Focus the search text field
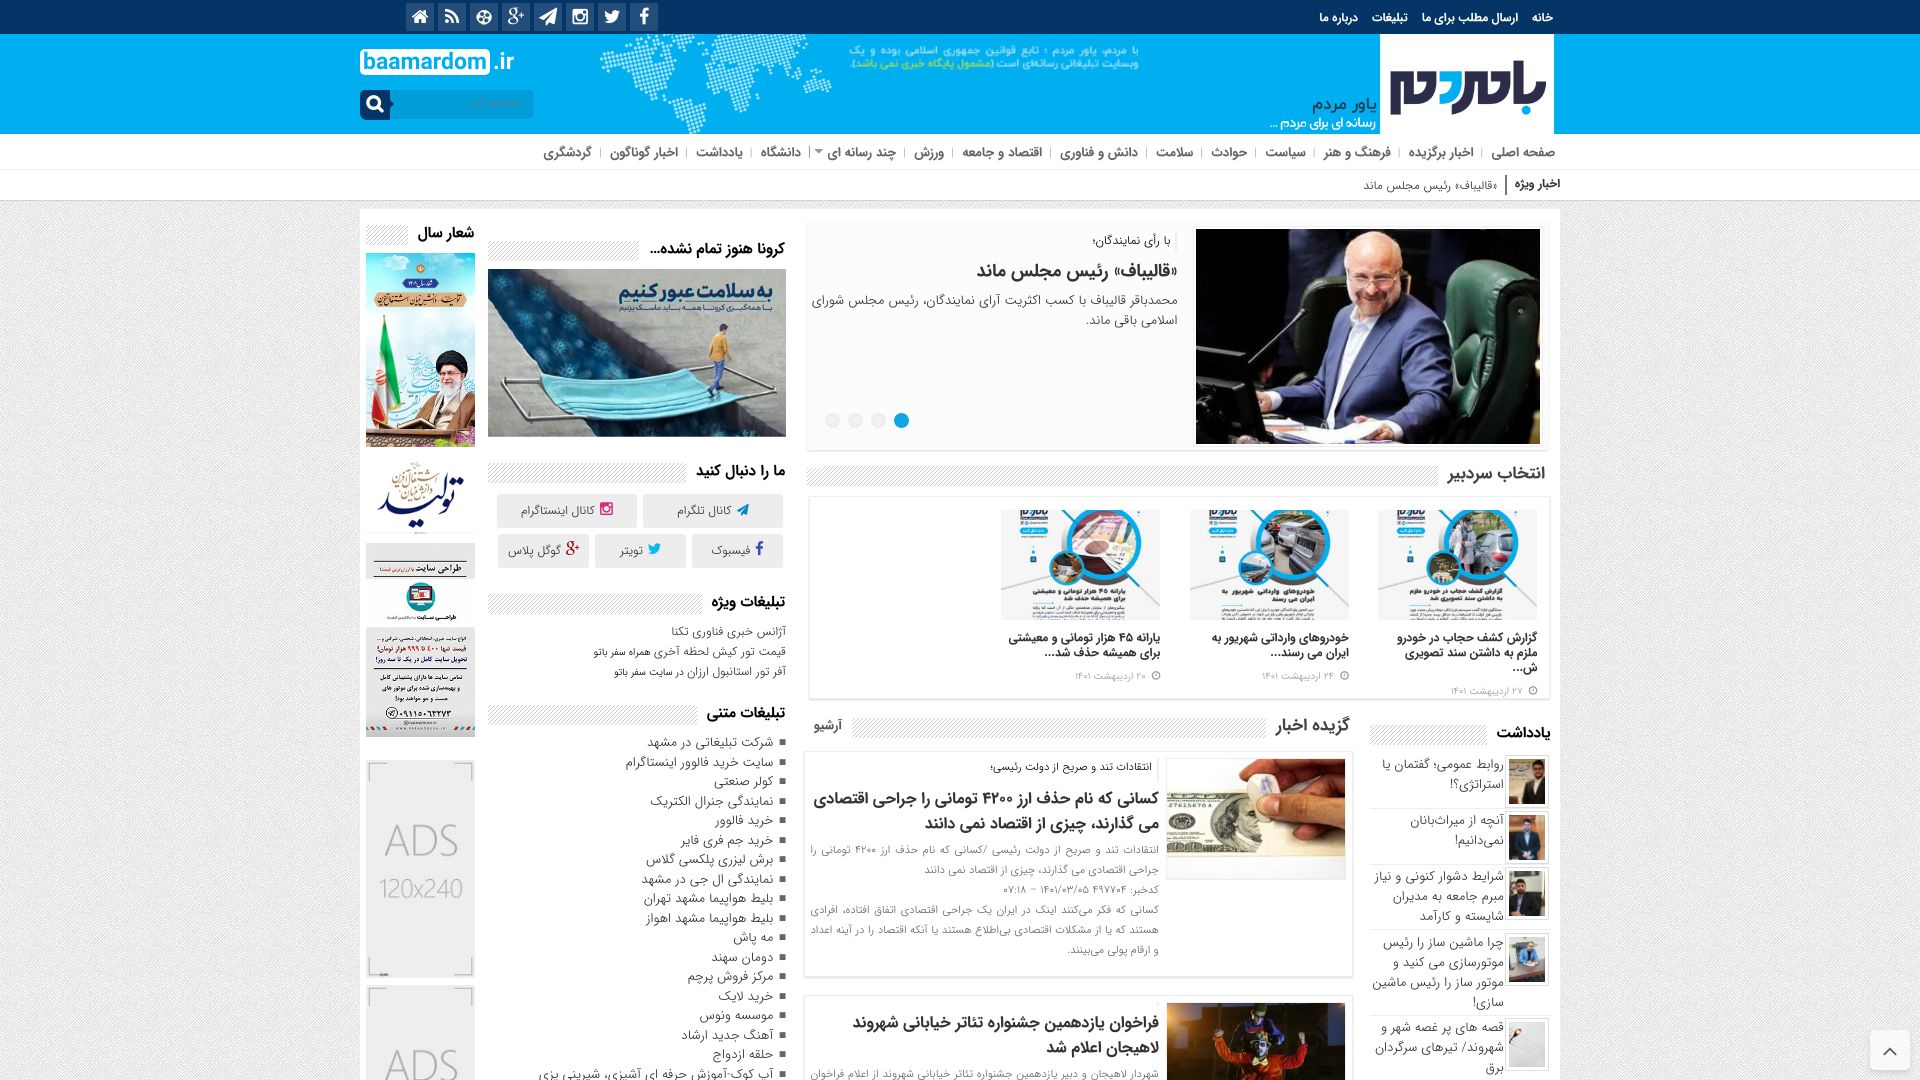The width and height of the screenshot is (1920, 1080). 462,104
